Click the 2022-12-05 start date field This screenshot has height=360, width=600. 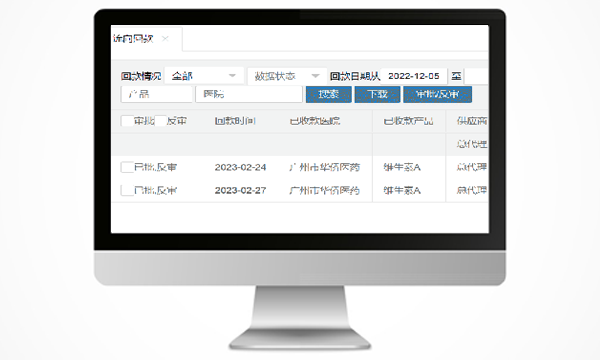414,76
